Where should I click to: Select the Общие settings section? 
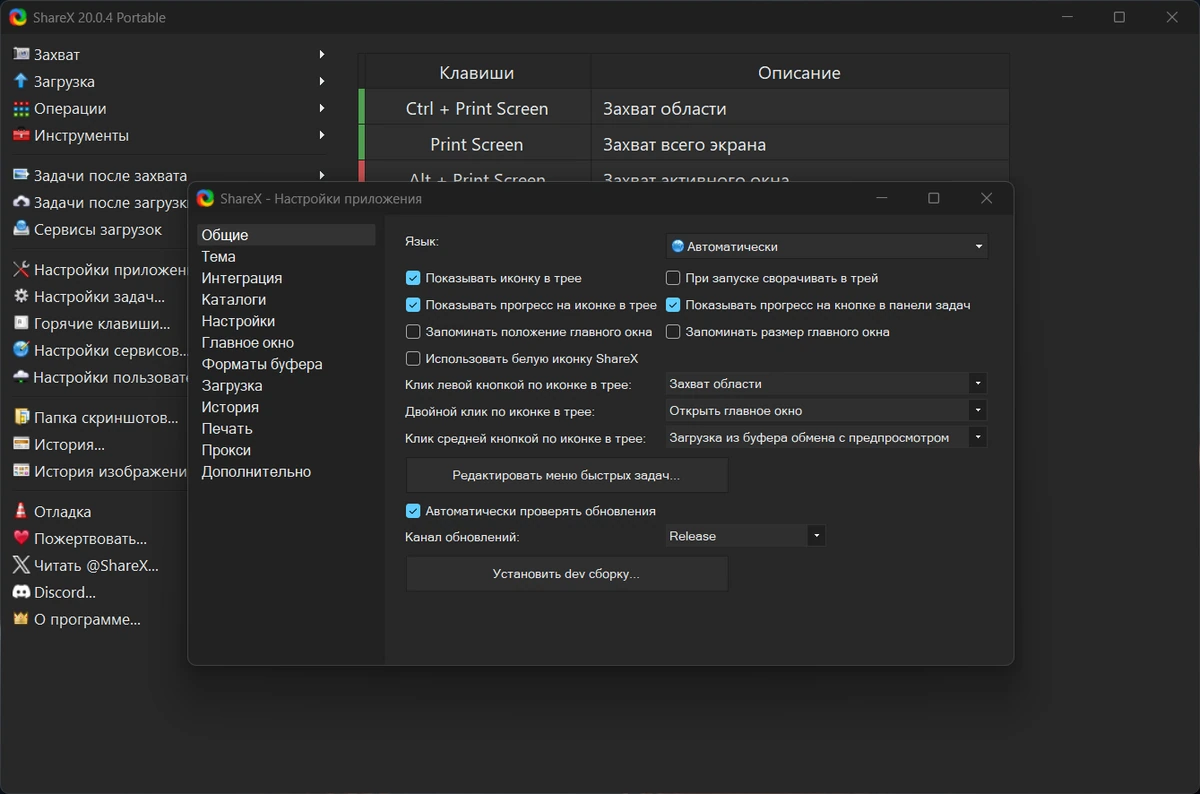click(286, 235)
